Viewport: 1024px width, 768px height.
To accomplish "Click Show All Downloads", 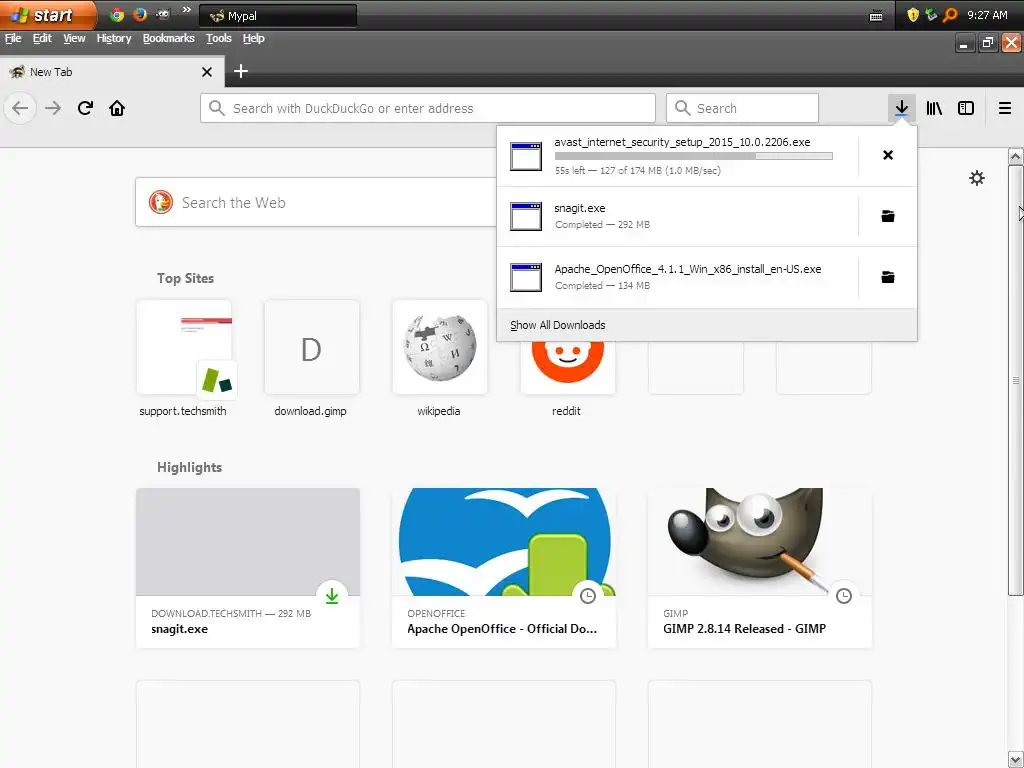I will click(x=558, y=325).
